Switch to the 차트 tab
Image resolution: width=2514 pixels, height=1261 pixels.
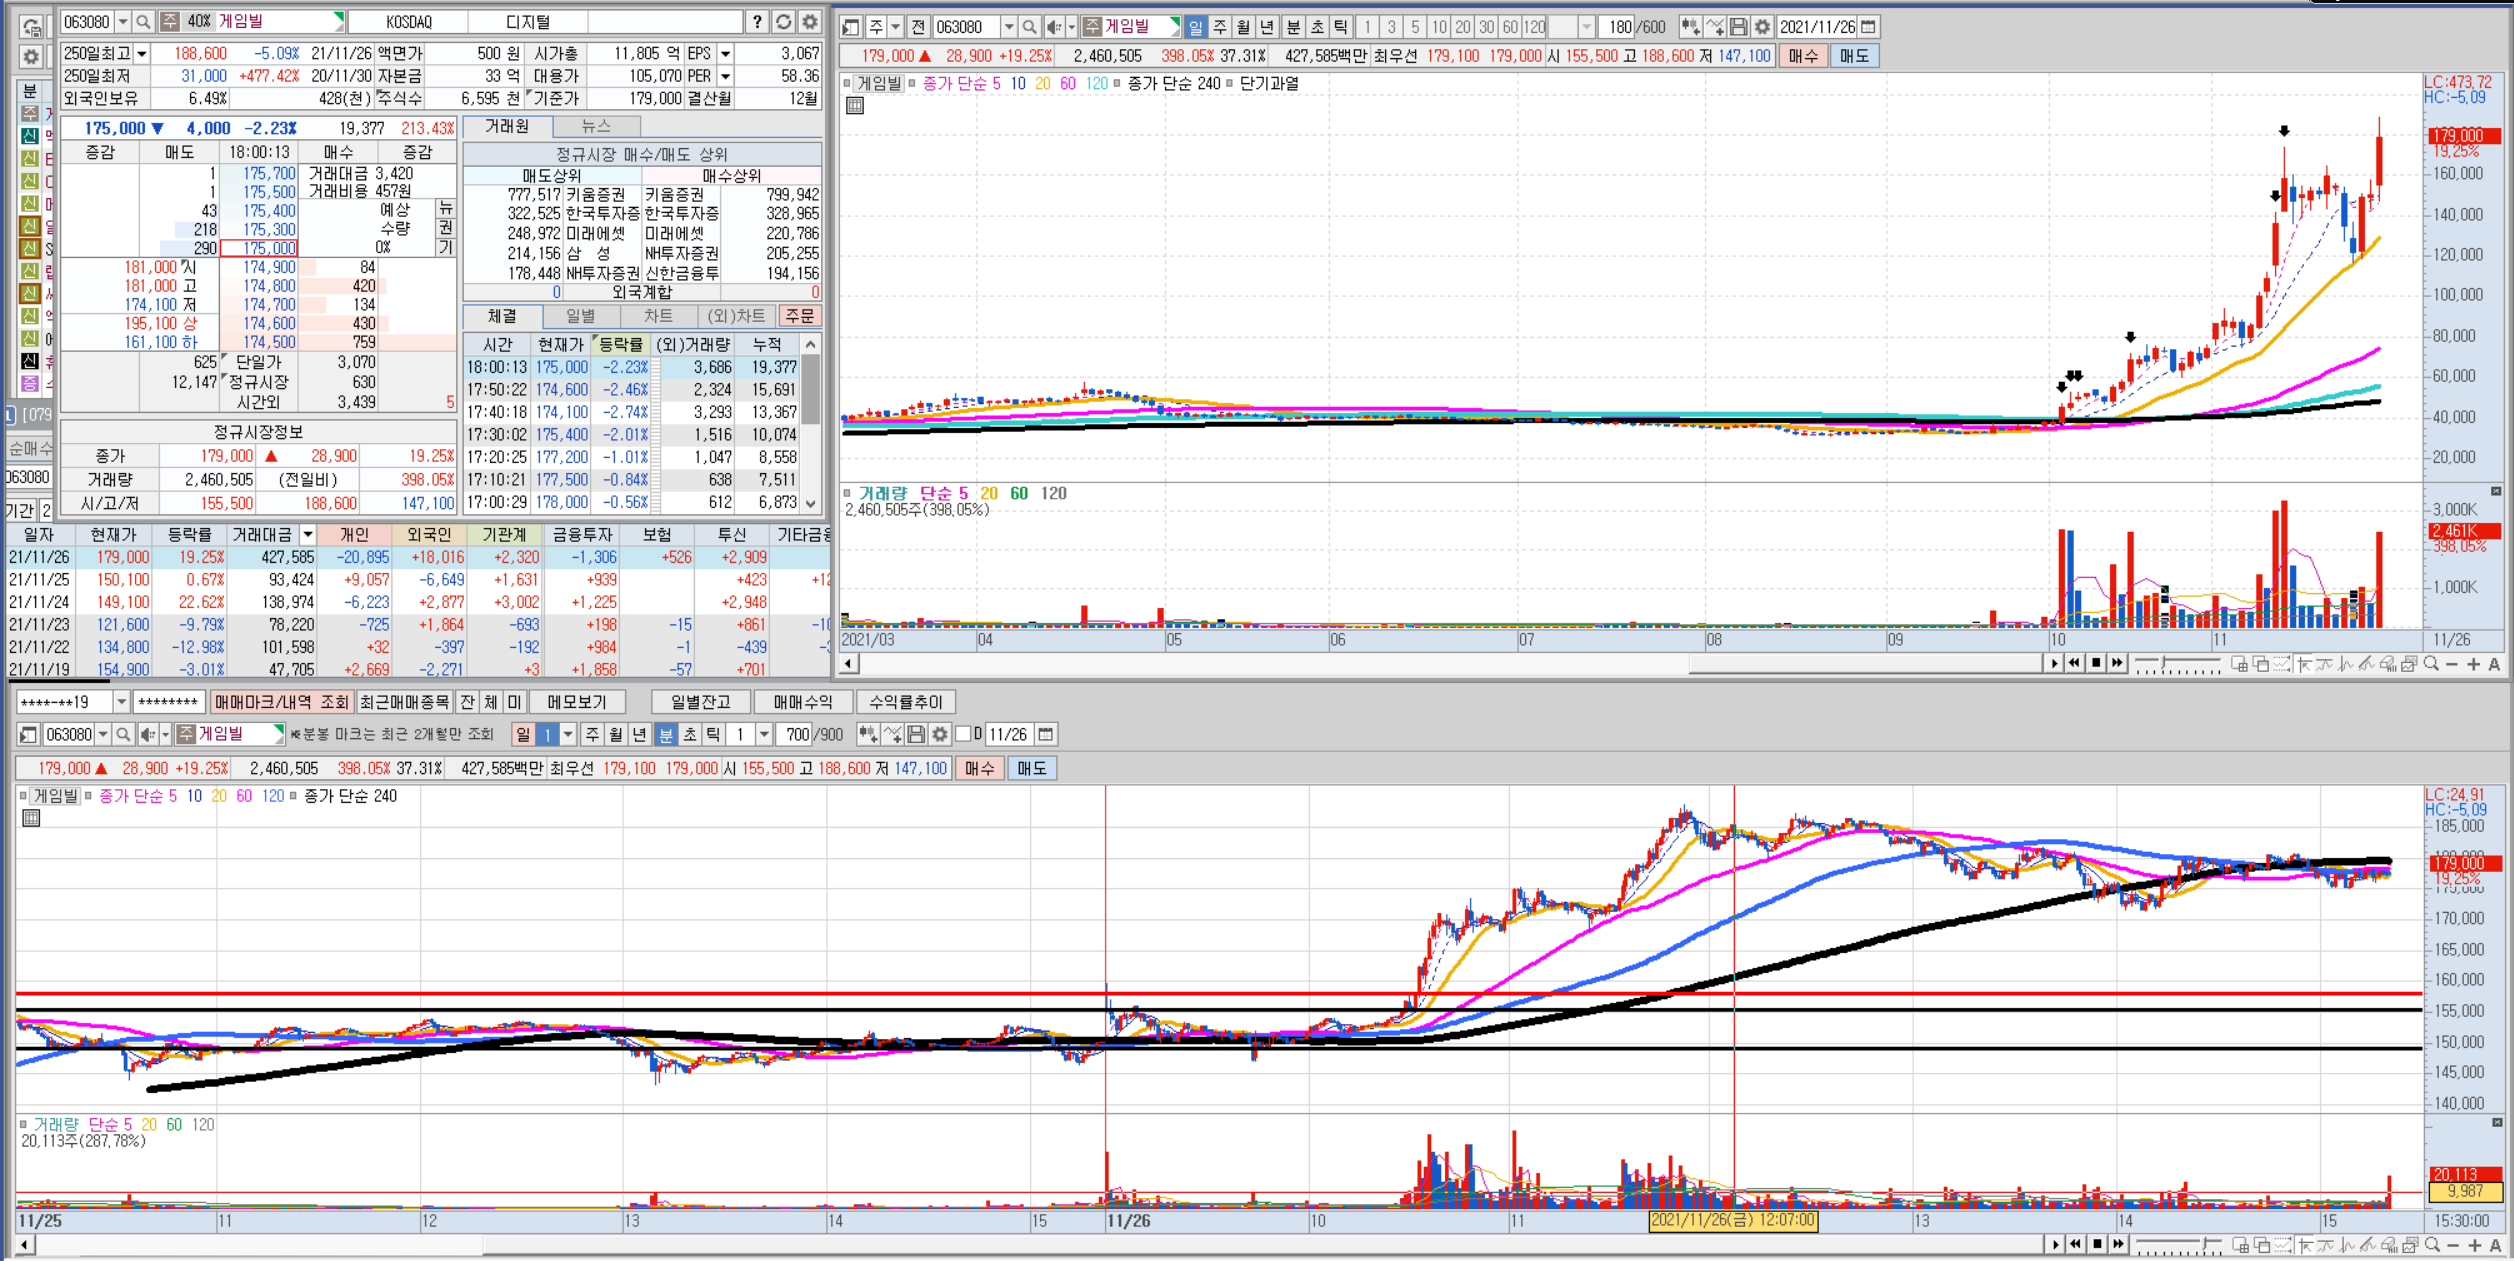pyautogui.click(x=658, y=316)
